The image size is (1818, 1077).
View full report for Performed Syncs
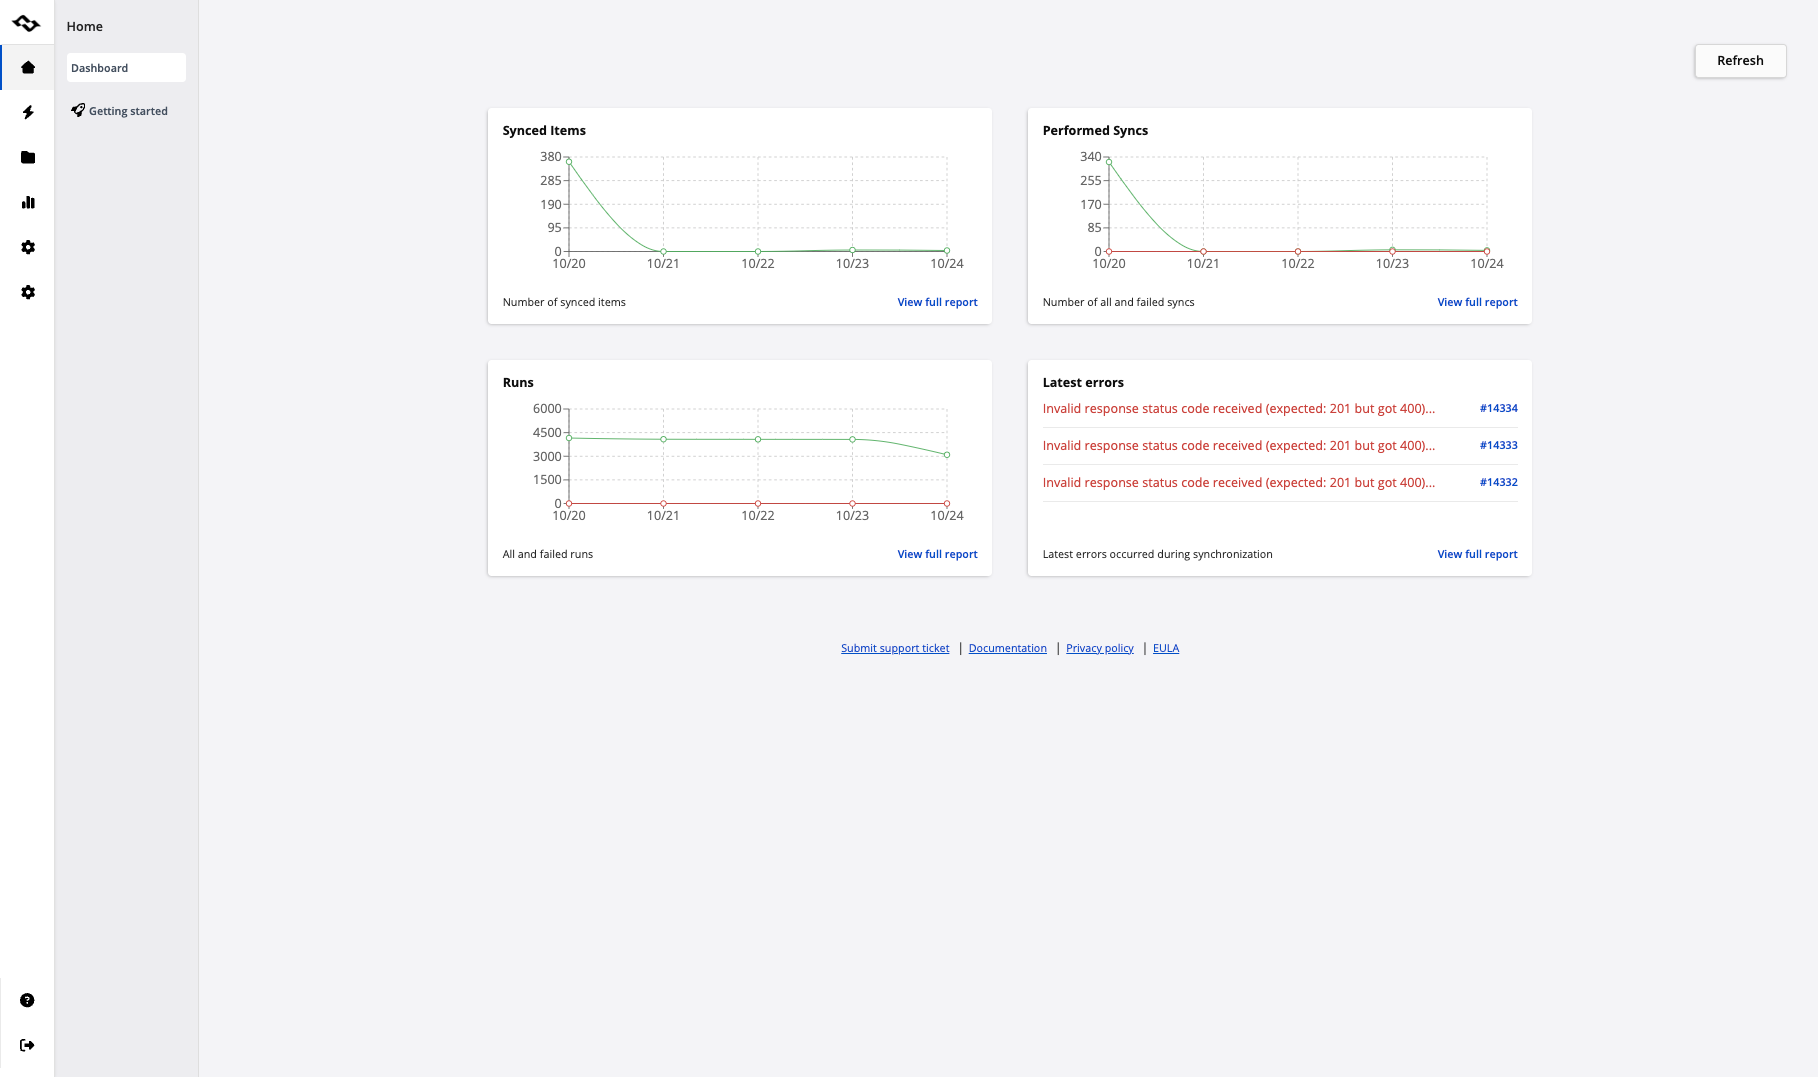click(x=1477, y=302)
